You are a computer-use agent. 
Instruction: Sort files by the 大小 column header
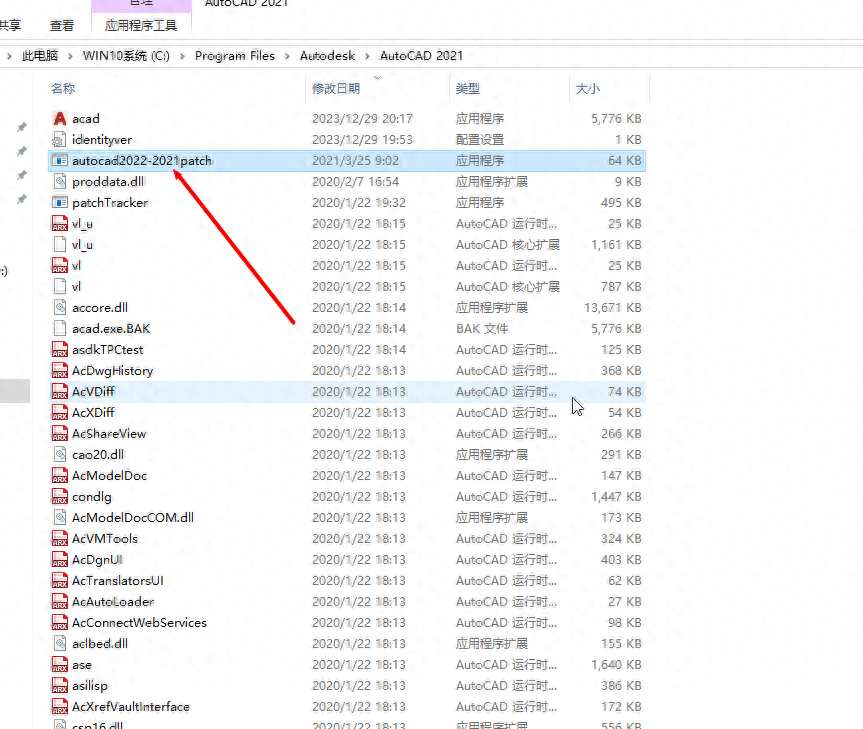(x=586, y=88)
